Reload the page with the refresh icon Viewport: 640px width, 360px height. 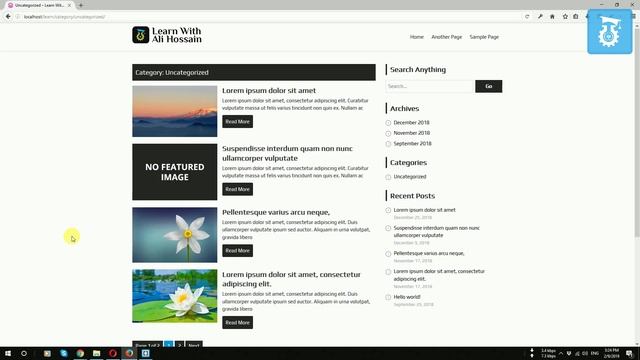527,17
